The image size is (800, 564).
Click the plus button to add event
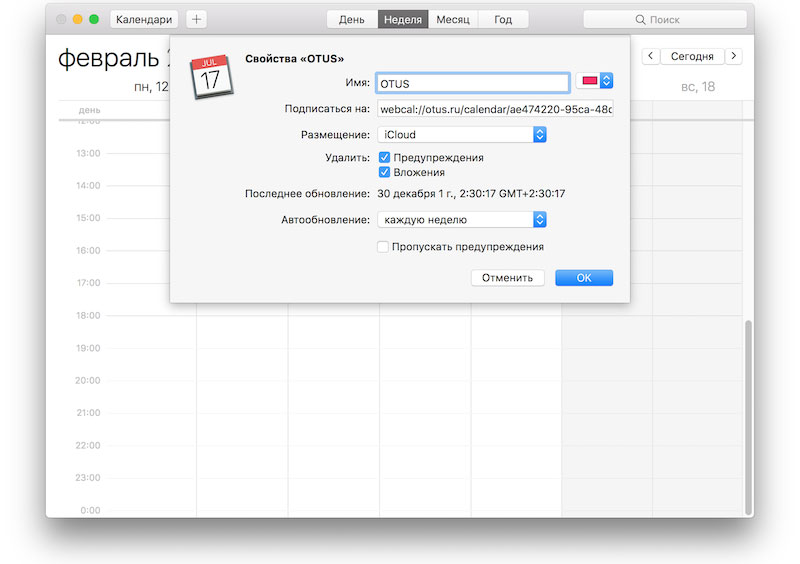pos(196,19)
